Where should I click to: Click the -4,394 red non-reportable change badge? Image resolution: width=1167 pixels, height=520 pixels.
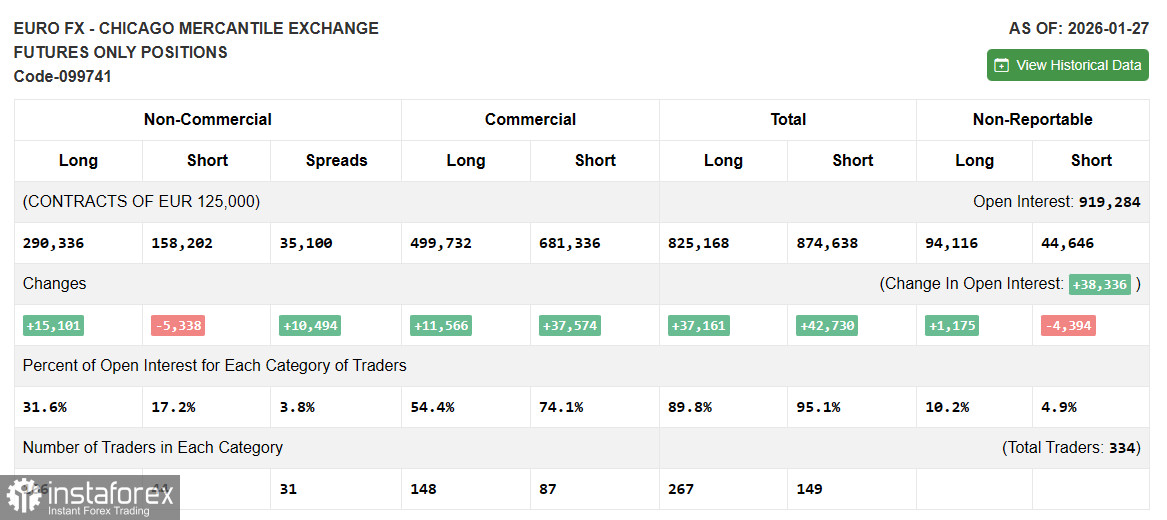[x=1068, y=325]
